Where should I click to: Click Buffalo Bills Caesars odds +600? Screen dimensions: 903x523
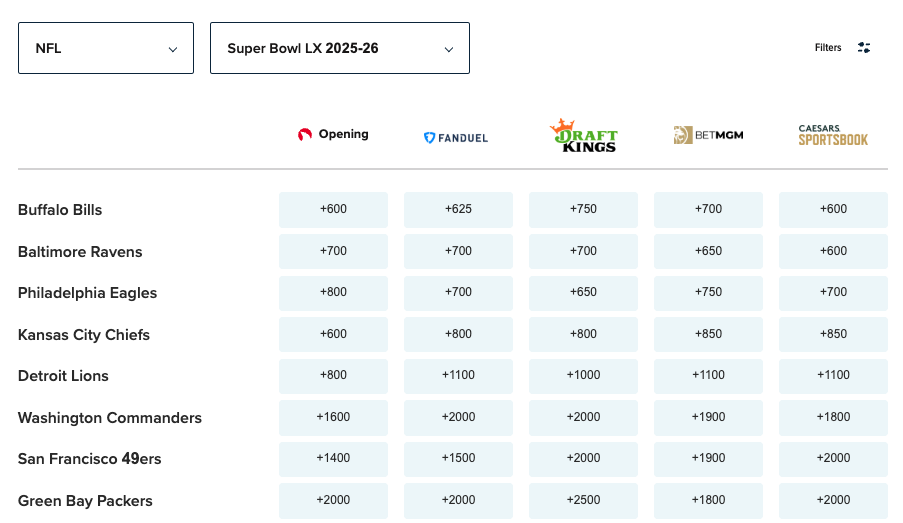pyautogui.click(x=833, y=210)
